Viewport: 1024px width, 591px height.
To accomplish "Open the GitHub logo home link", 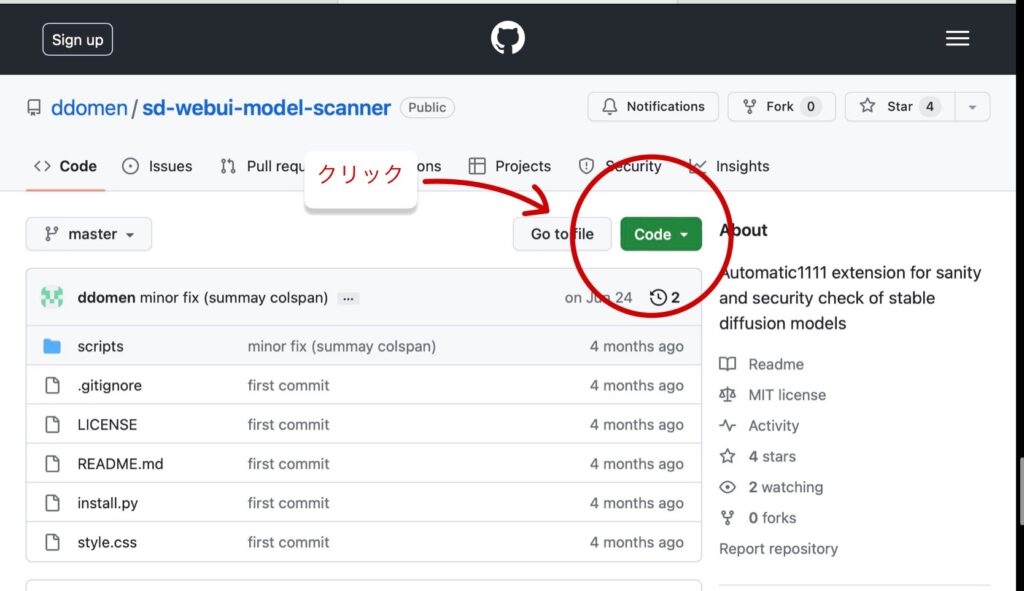I will coord(507,38).
